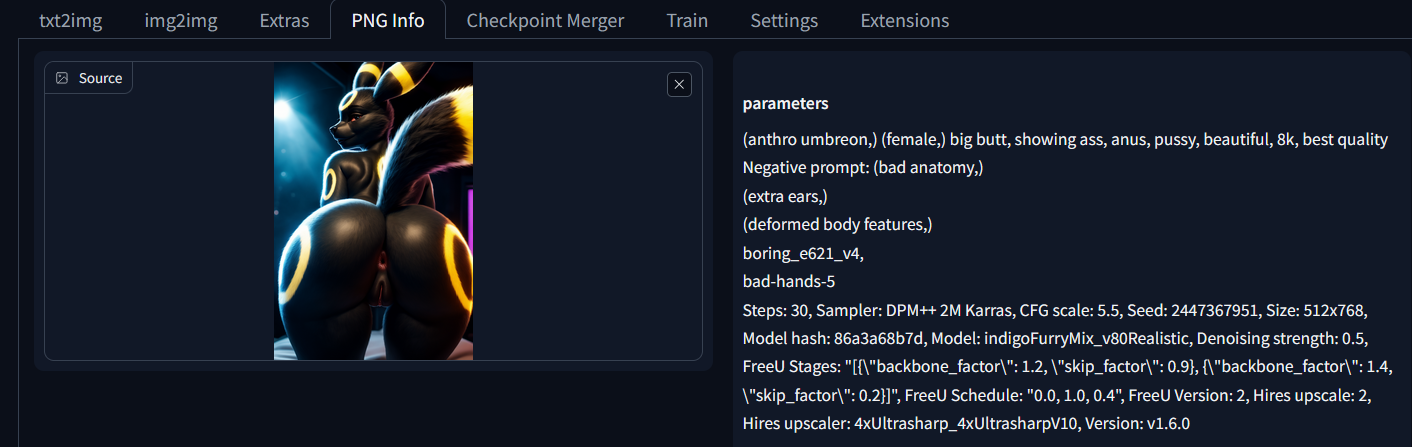
Task: Click the image icon beside Source label
Action: pyautogui.click(x=62, y=78)
